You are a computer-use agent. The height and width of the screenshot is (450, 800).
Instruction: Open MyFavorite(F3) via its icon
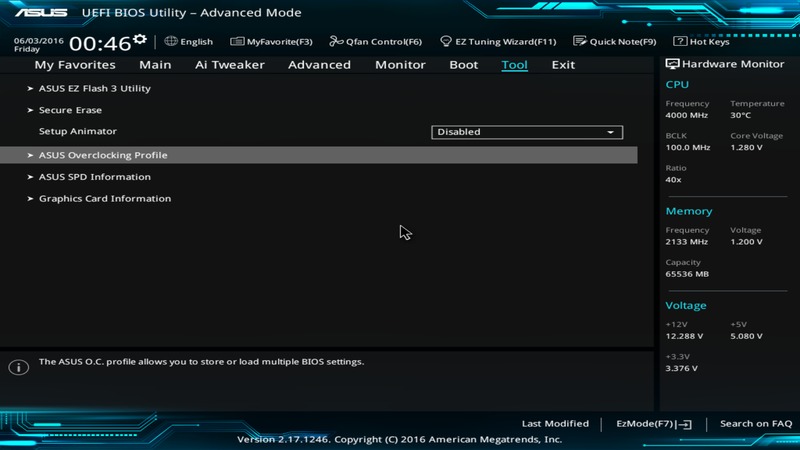[237, 42]
